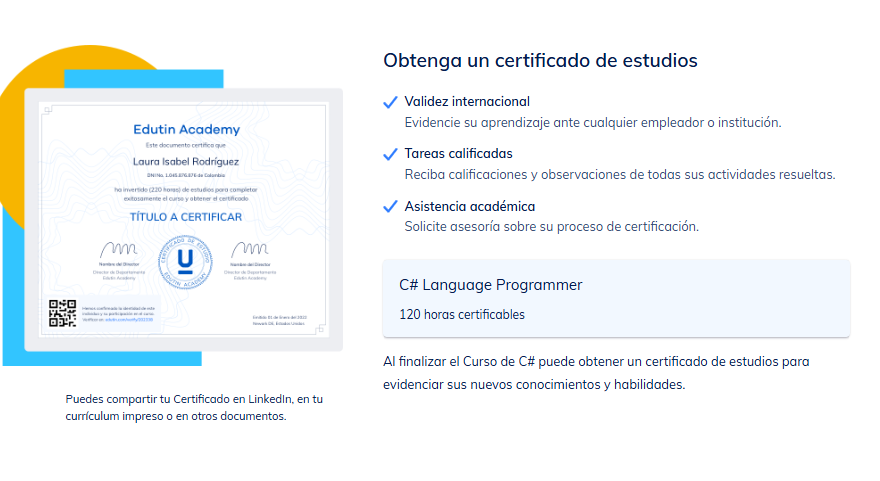Click the checkmark beside Asistencia académica
The width and height of the screenshot is (880, 481).
391,207
